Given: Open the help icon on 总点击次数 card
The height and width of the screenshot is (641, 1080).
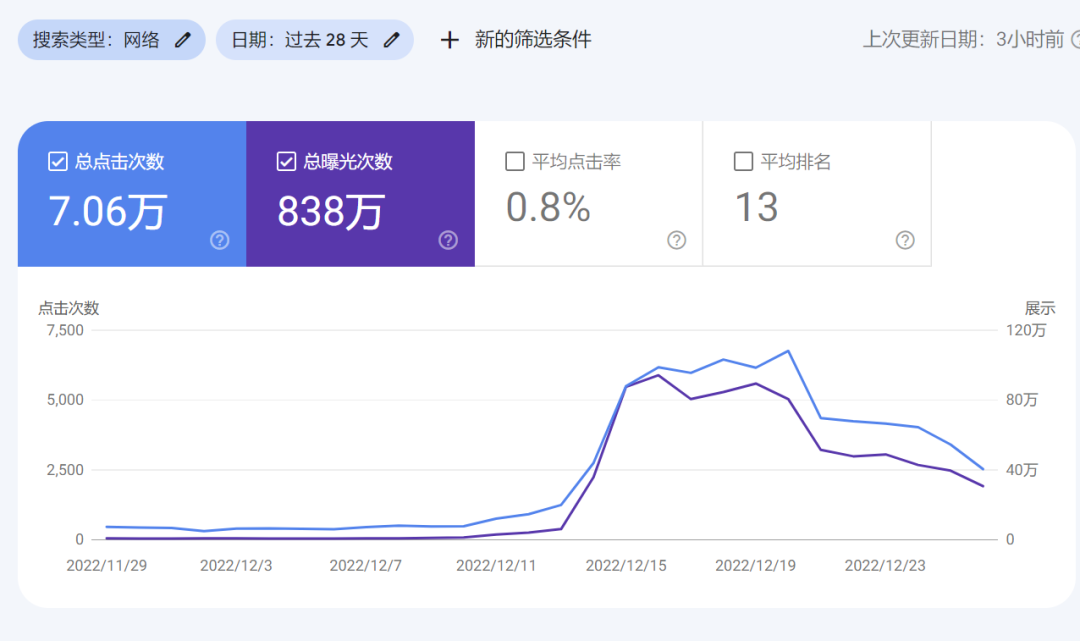Looking at the screenshot, I should point(218,240).
